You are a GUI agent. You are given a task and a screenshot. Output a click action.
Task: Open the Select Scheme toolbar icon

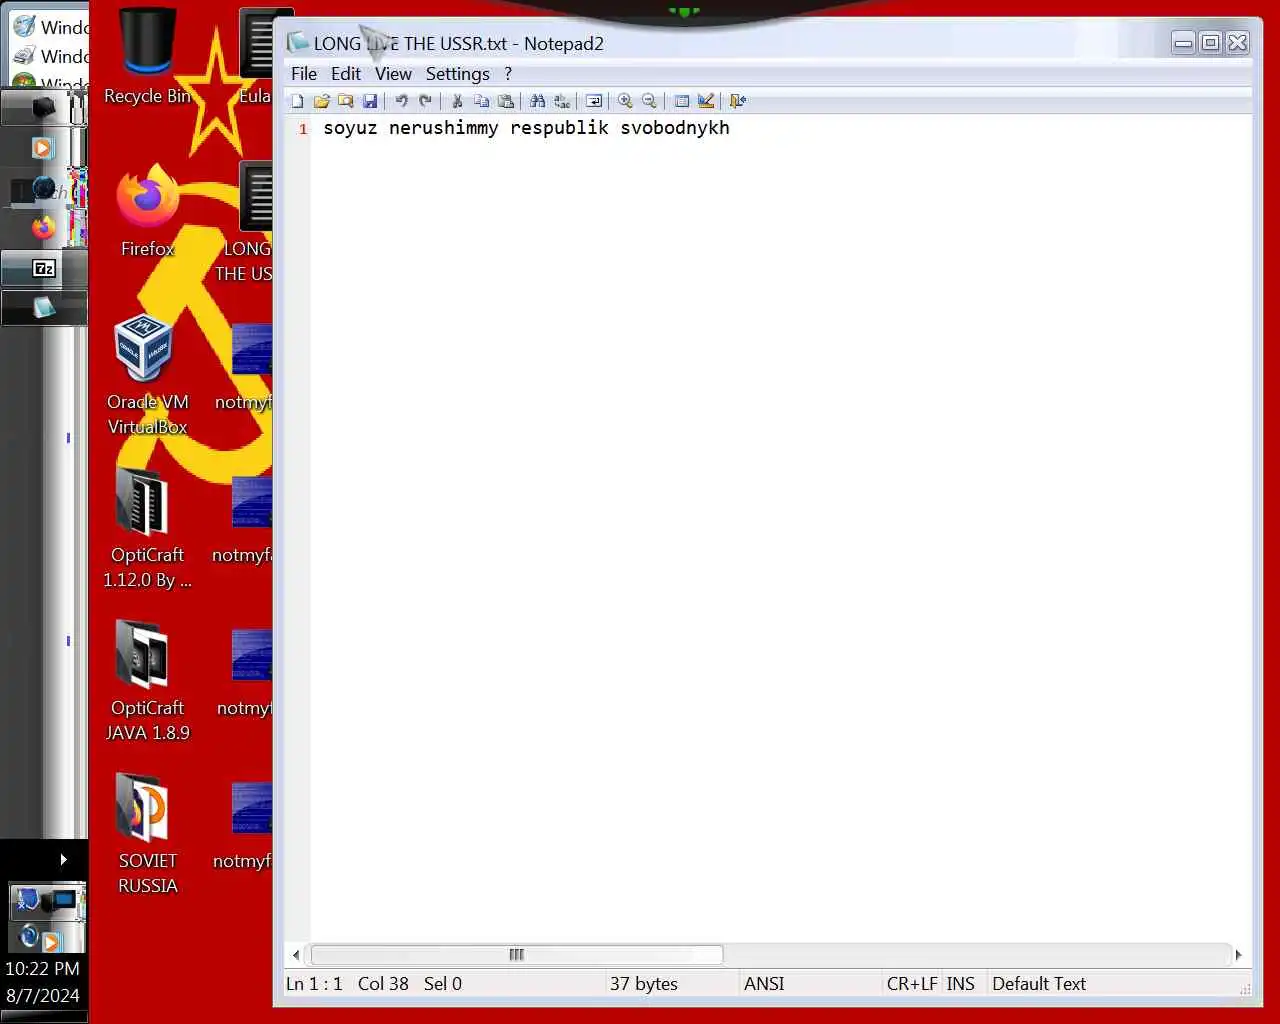coord(682,101)
